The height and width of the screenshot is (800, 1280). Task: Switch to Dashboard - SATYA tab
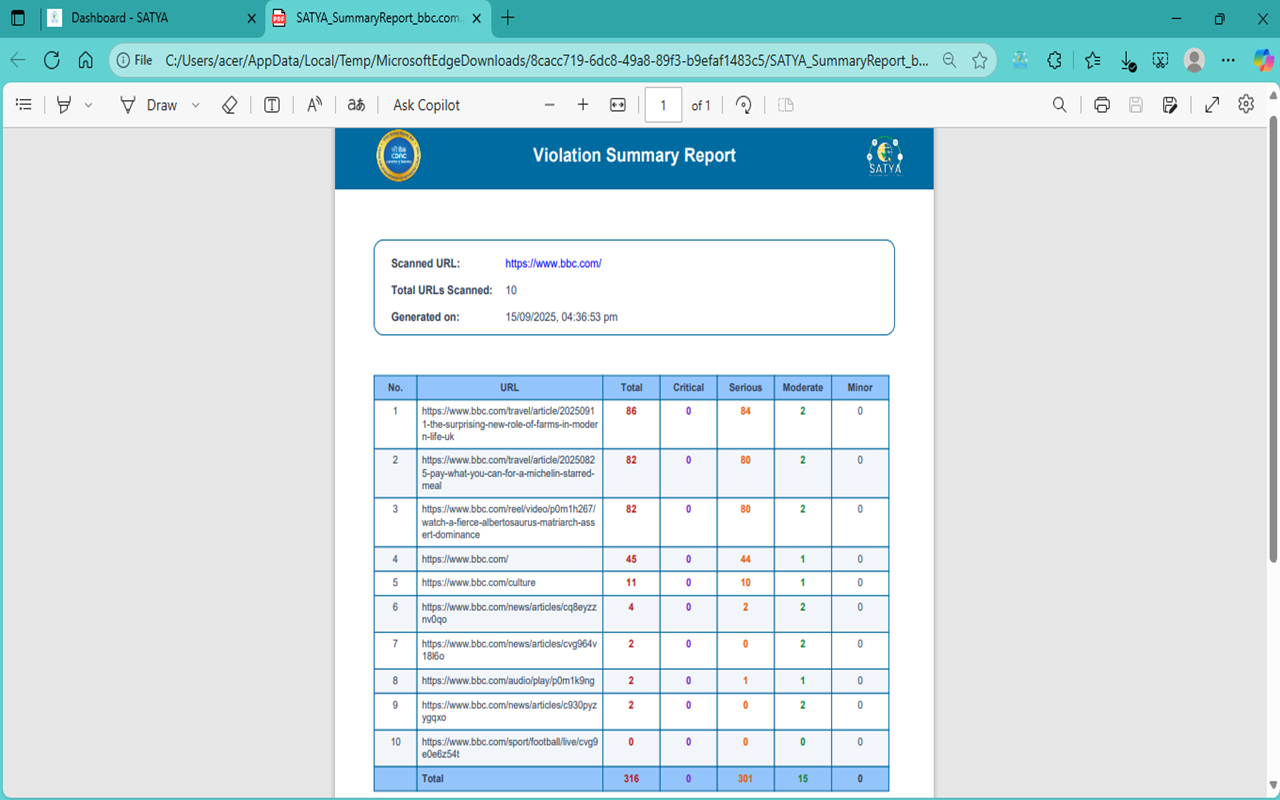[x=152, y=18]
